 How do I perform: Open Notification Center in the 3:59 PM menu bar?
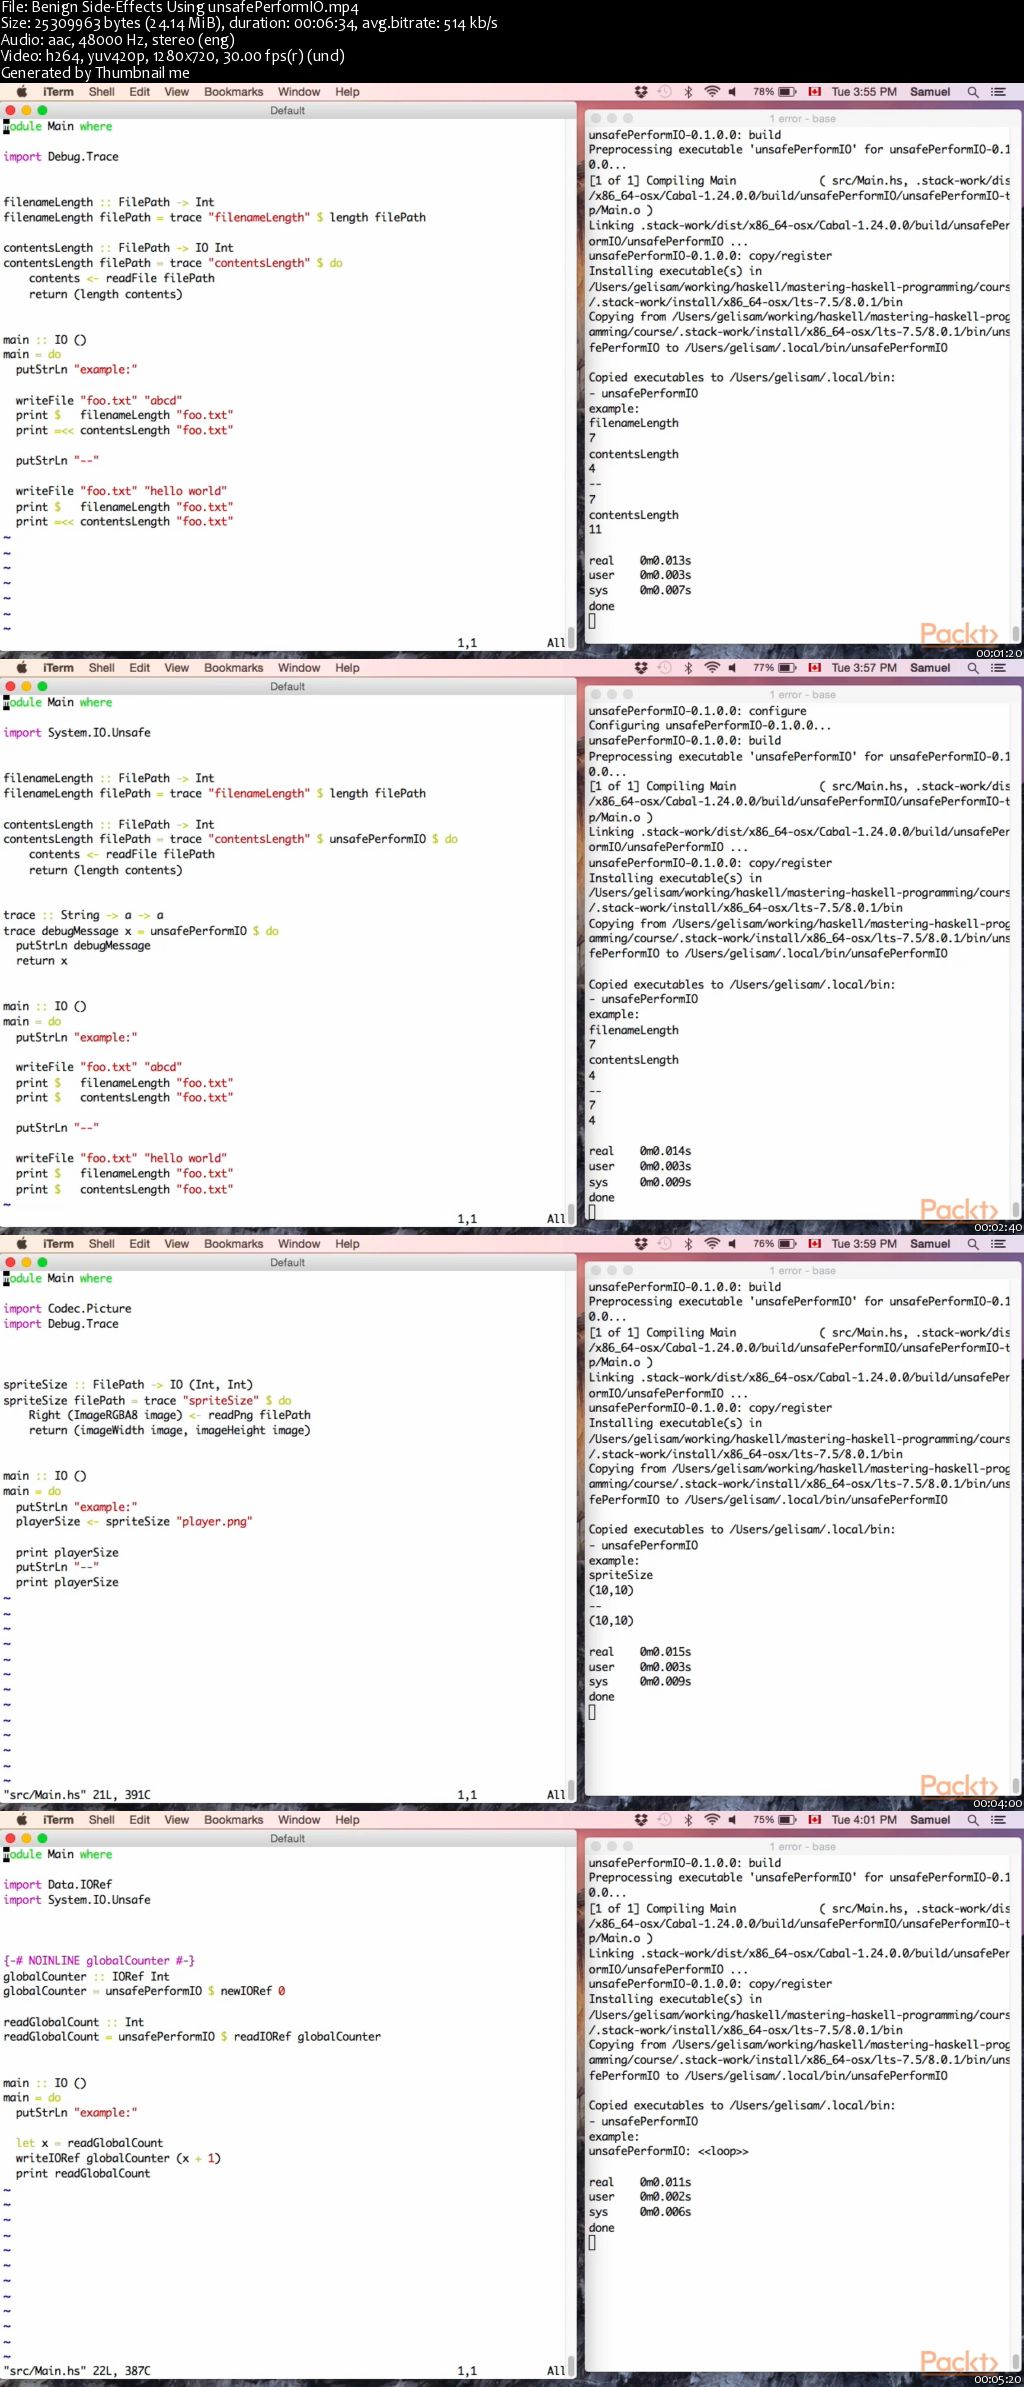pos(998,1244)
